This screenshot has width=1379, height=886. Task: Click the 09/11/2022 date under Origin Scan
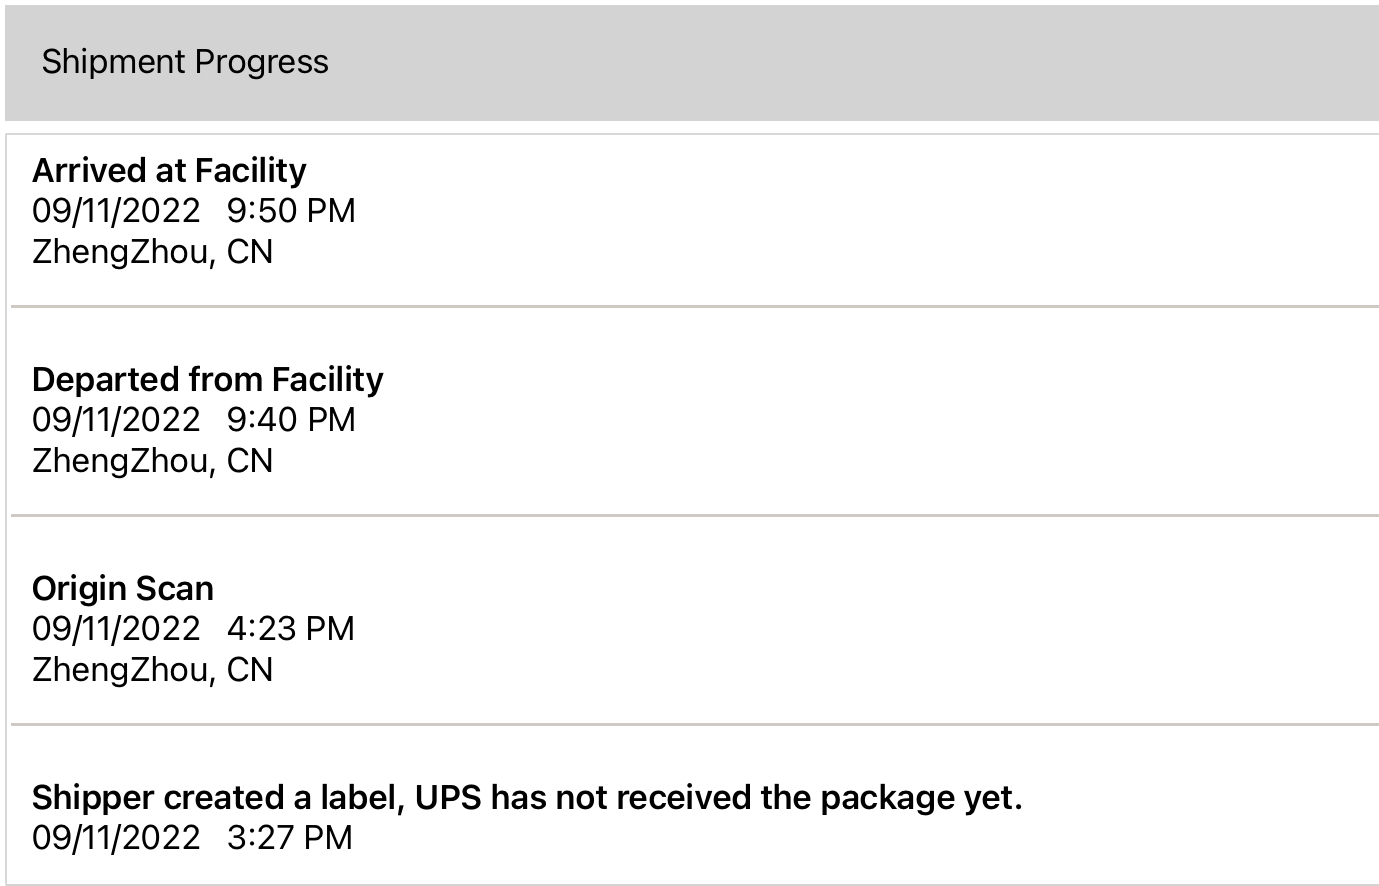116,629
